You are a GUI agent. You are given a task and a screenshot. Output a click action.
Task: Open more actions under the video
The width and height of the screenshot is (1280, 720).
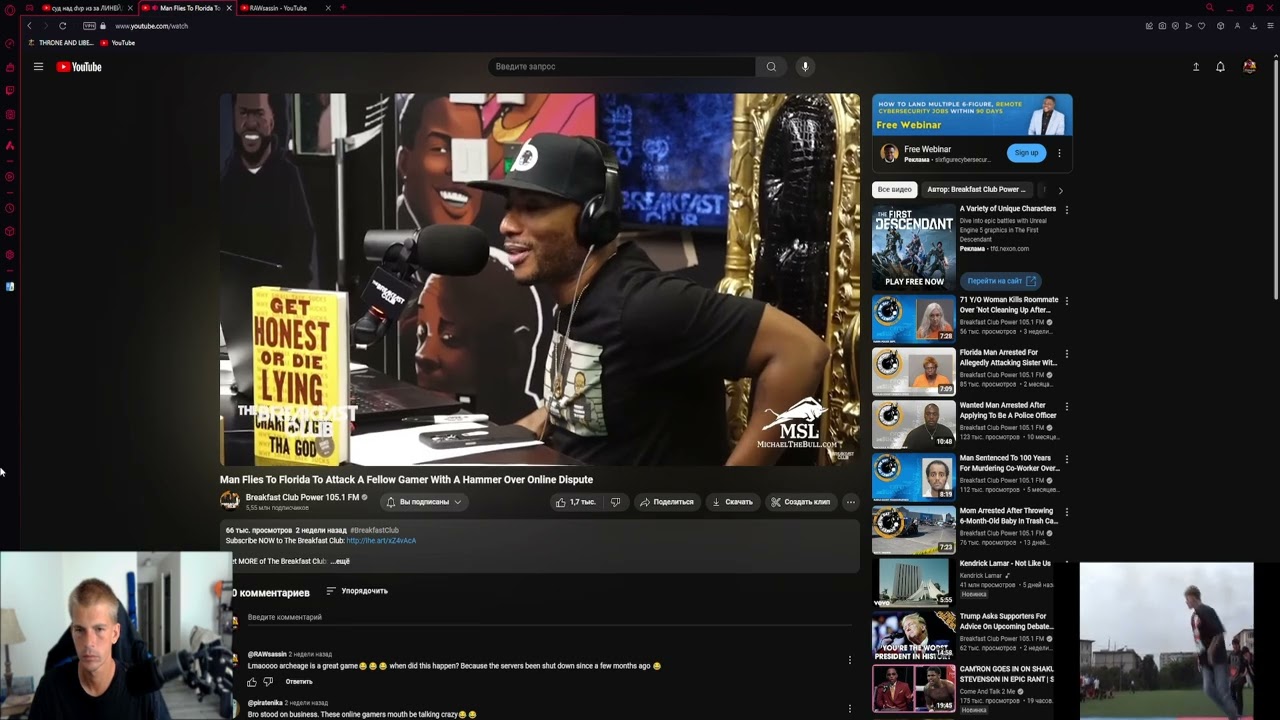pyautogui.click(x=851, y=502)
